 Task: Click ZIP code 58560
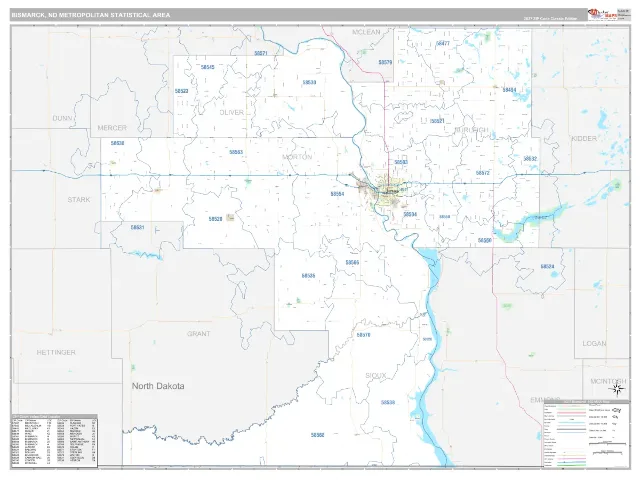coord(485,241)
